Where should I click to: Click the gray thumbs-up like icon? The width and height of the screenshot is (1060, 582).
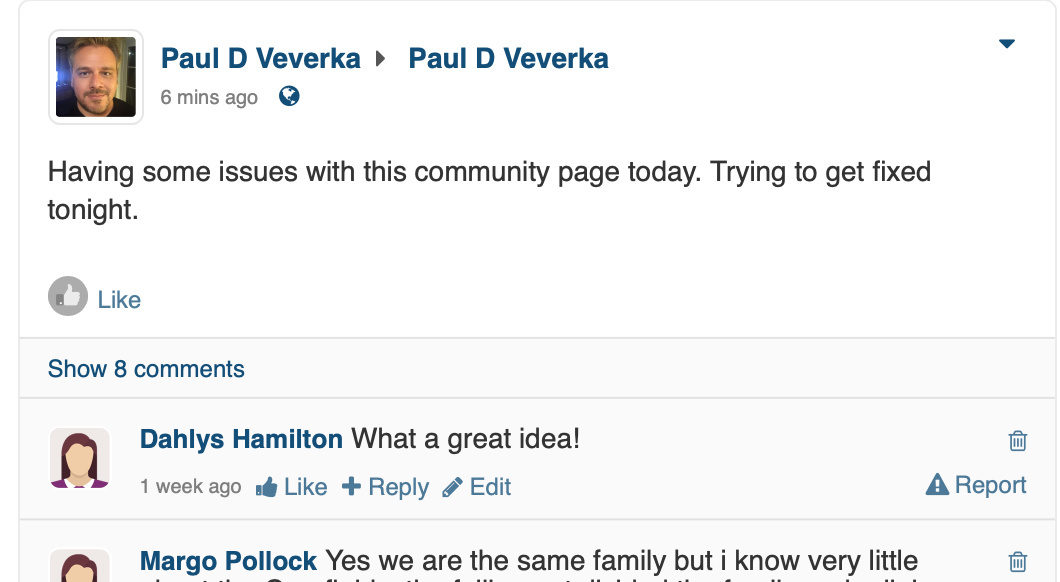[68, 296]
